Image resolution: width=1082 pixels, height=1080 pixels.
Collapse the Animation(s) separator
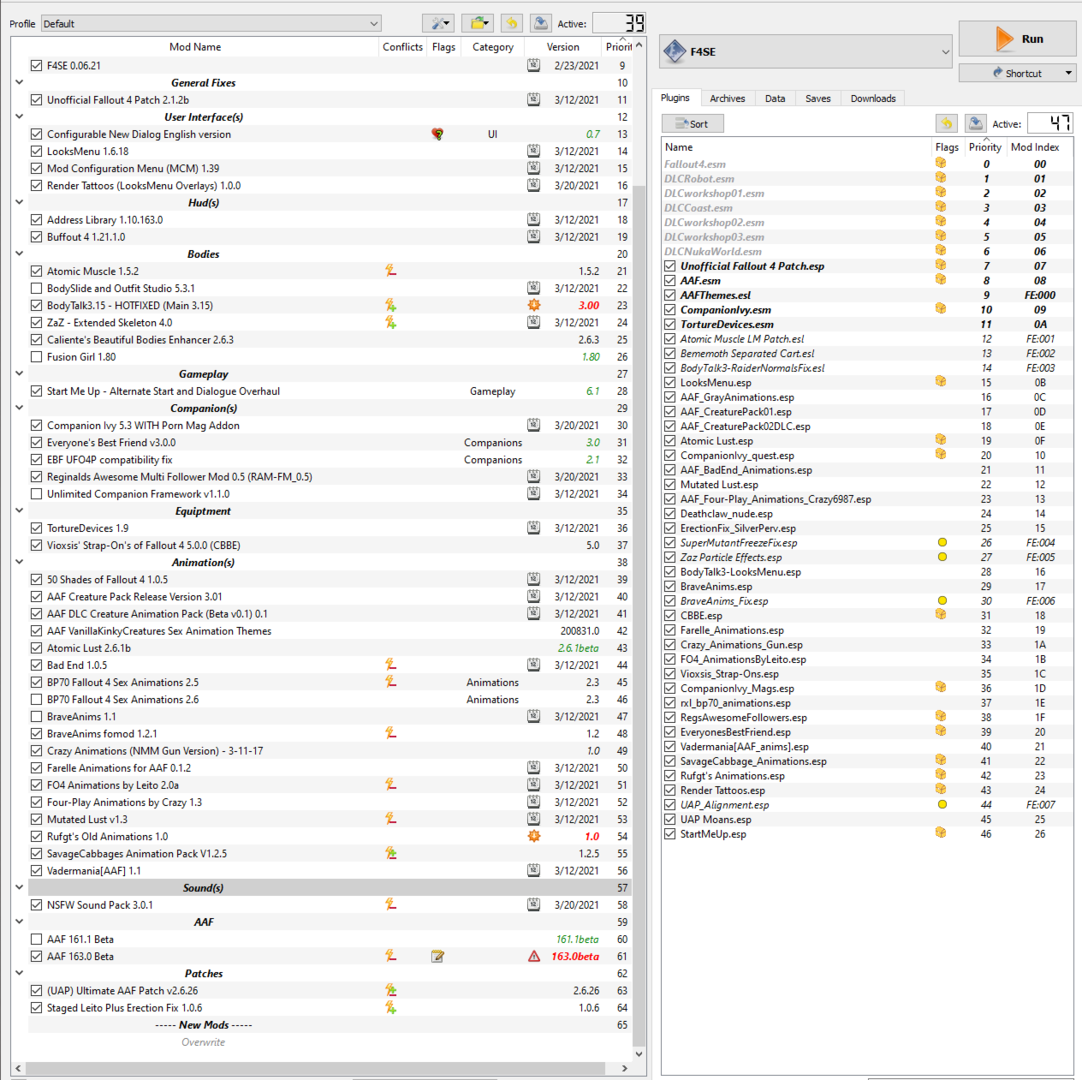click(19, 562)
